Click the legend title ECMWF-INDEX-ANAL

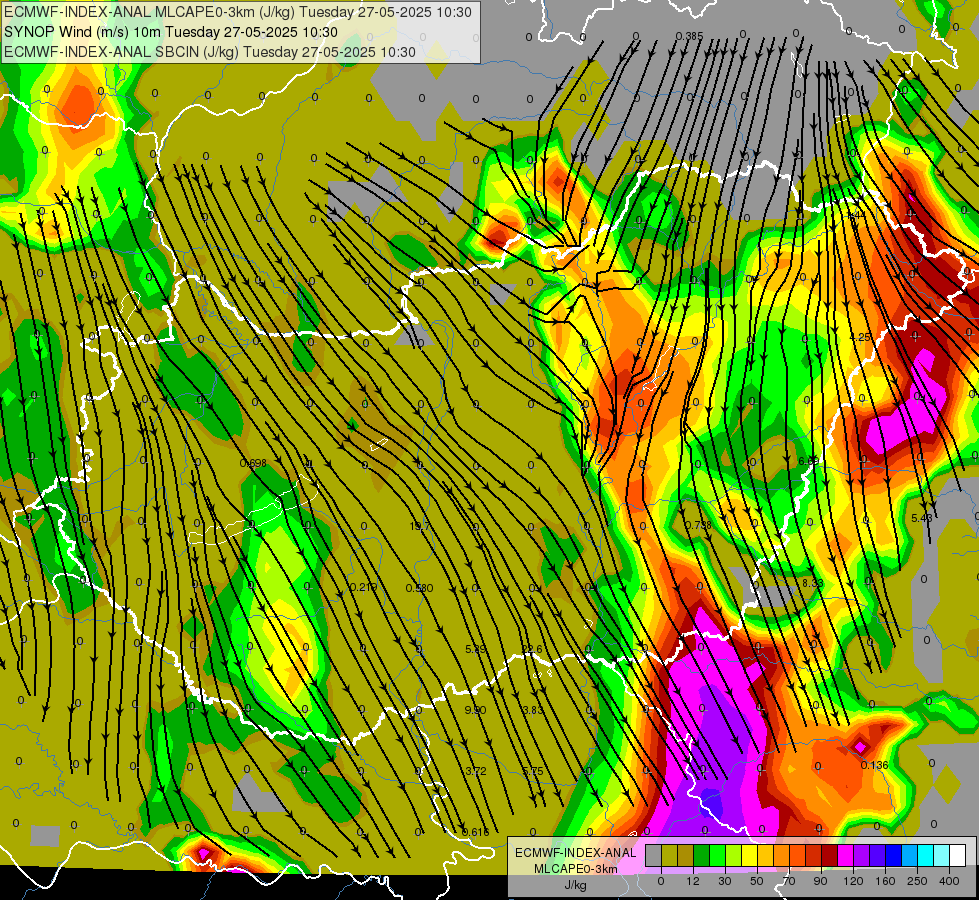(x=575, y=853)
